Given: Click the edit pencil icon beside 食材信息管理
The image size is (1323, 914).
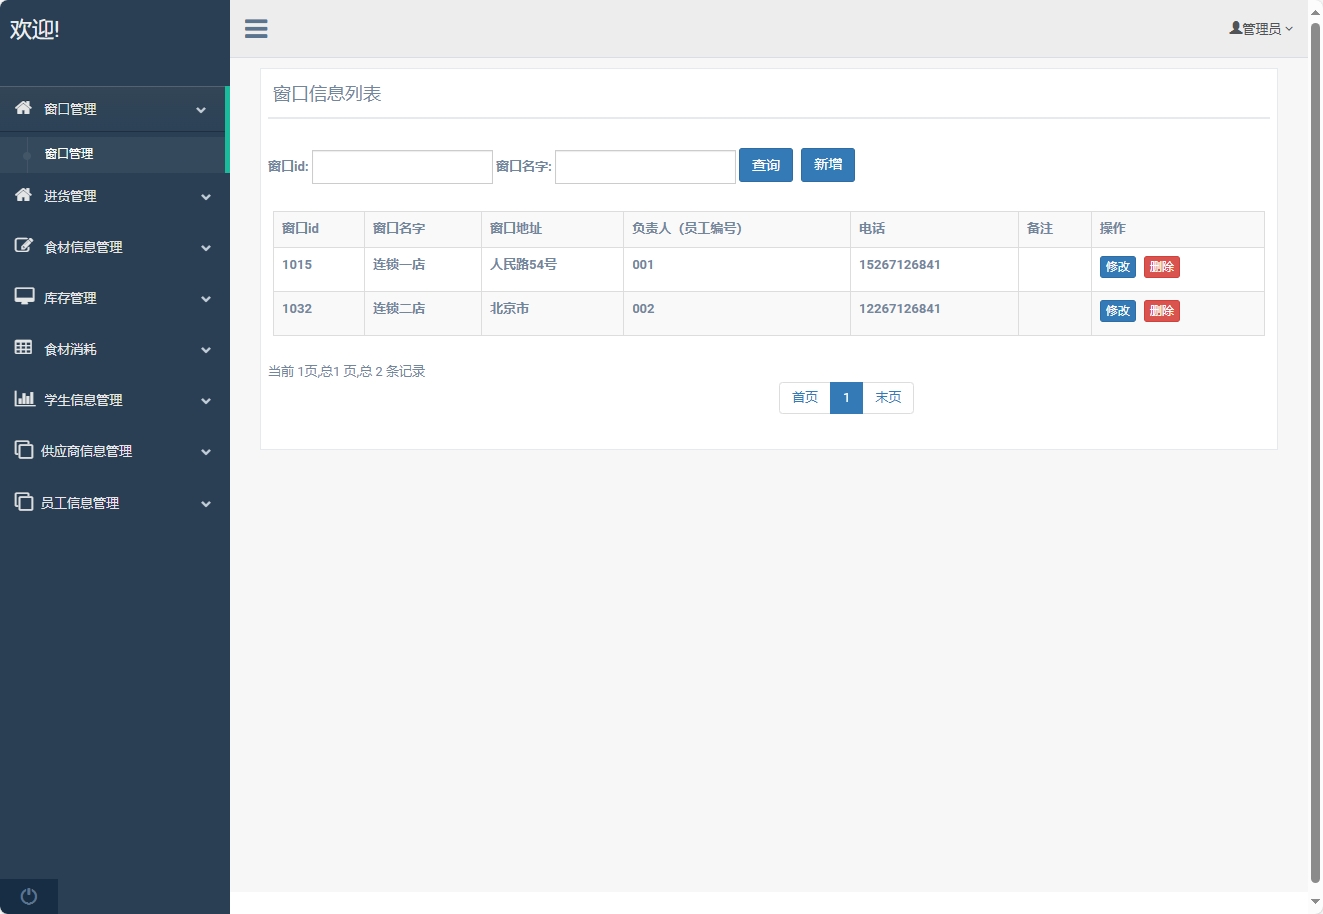Looking at the screenshot, I should coord(24,246).
